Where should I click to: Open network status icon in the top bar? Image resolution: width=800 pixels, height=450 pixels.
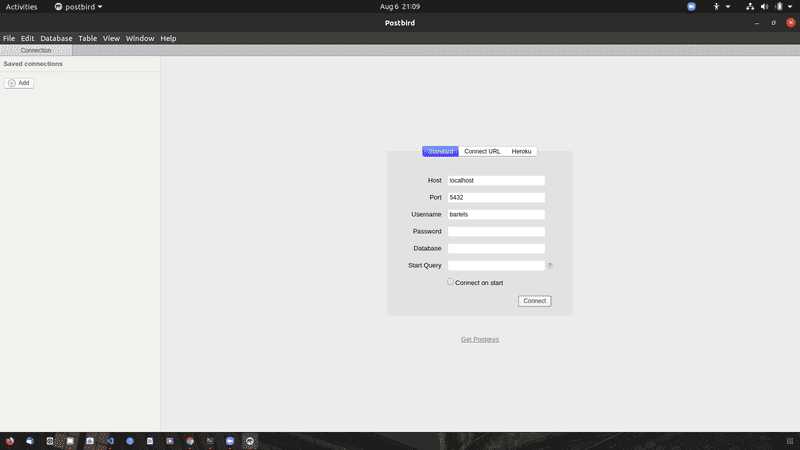pyautogui.click(x=750, y=7)
